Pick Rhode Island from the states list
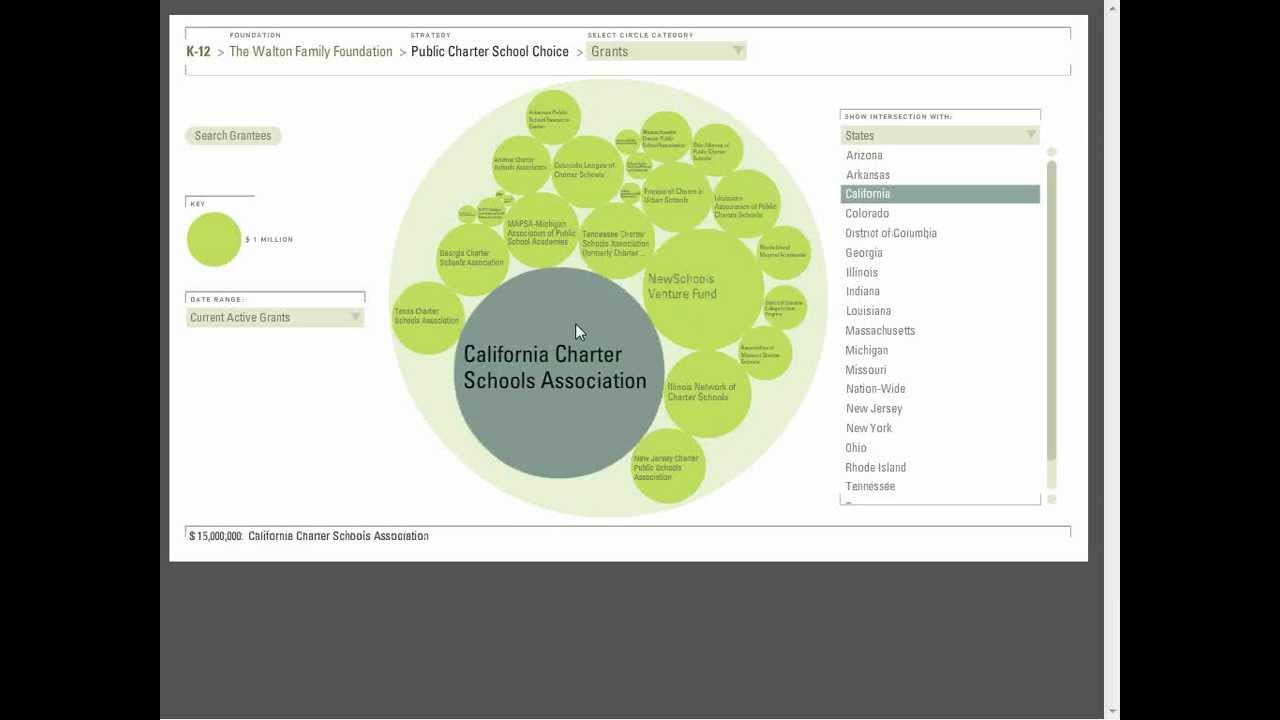This screenshot has width=1280, height=720. click(876, 467)
